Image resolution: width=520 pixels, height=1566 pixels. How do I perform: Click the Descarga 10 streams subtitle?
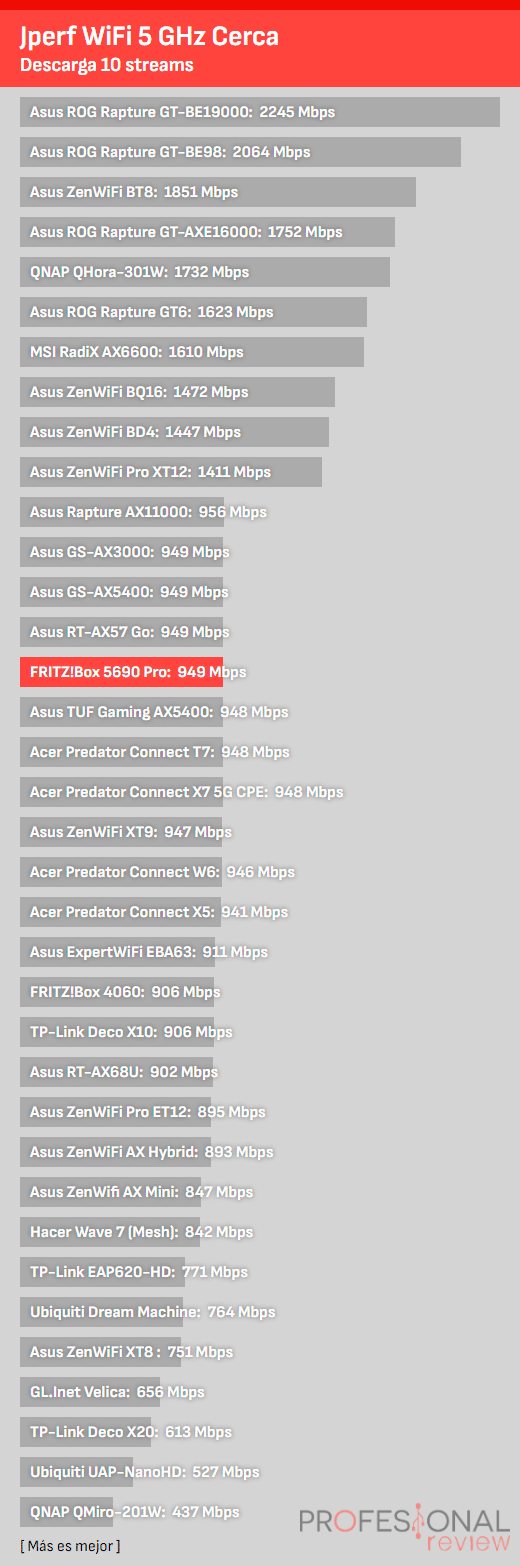[107, 66]
